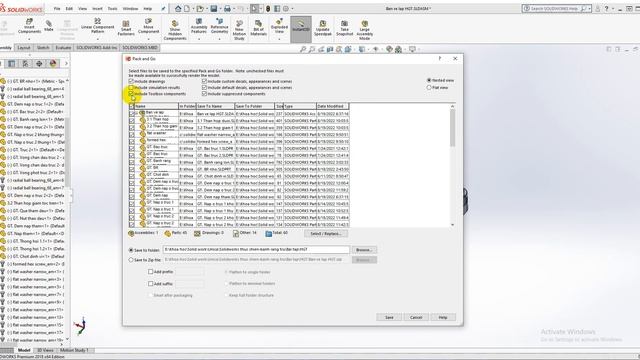Toggle Include Toolbox components checkbox
The image size is (640, 360).
[131, 93]
